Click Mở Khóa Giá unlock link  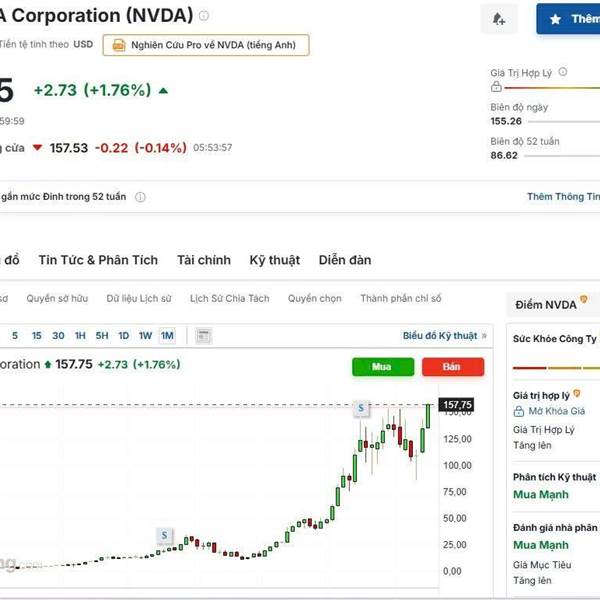pos(557,411)
